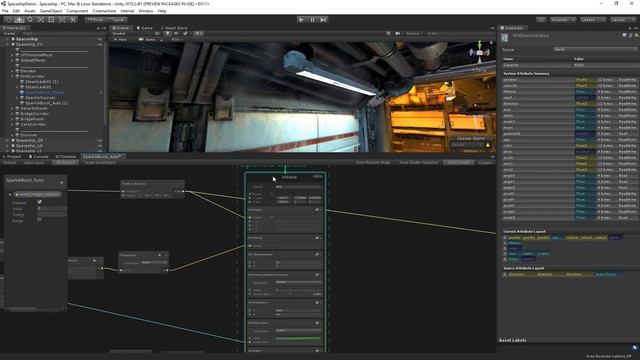Viewport: 640px width, 360px height.
Task: Open the Account dropdown
Action: [562, 20]
